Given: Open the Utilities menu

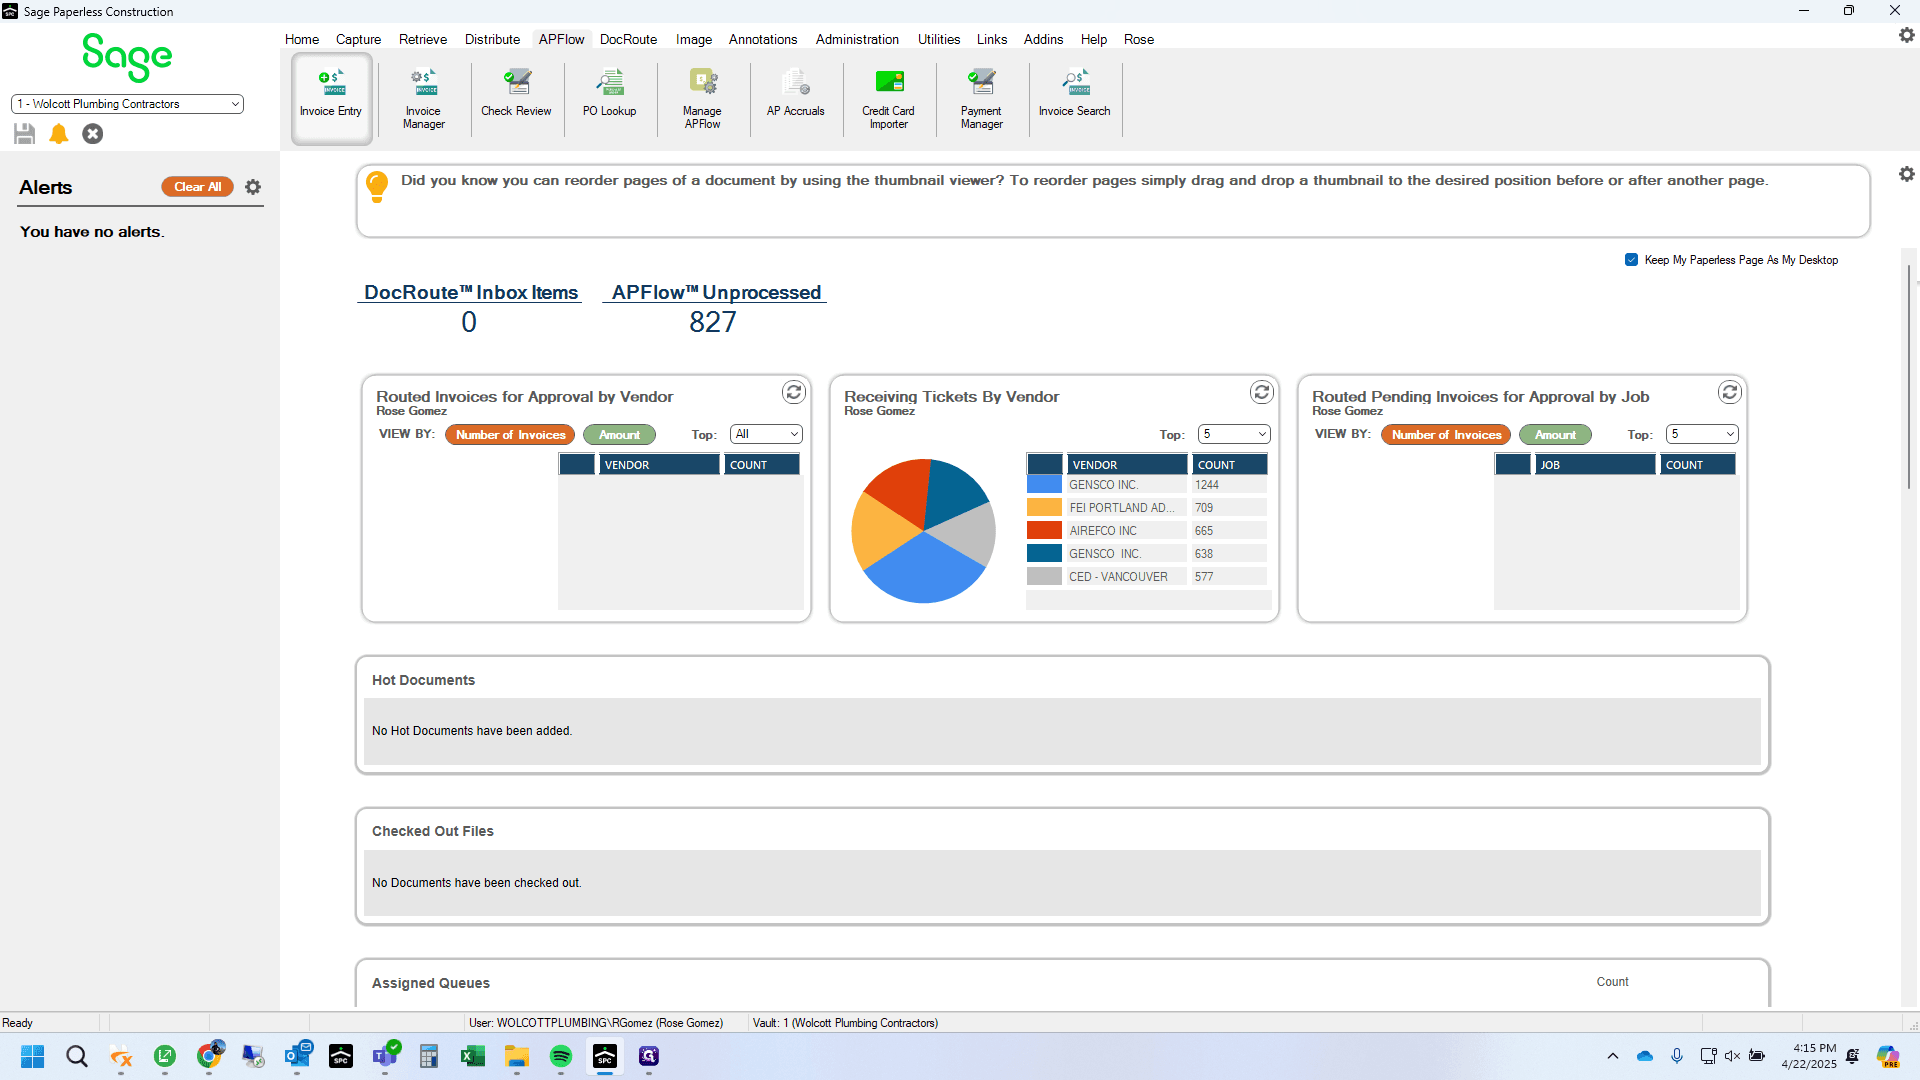Looking at the screenshot, I should coord(939,39).
